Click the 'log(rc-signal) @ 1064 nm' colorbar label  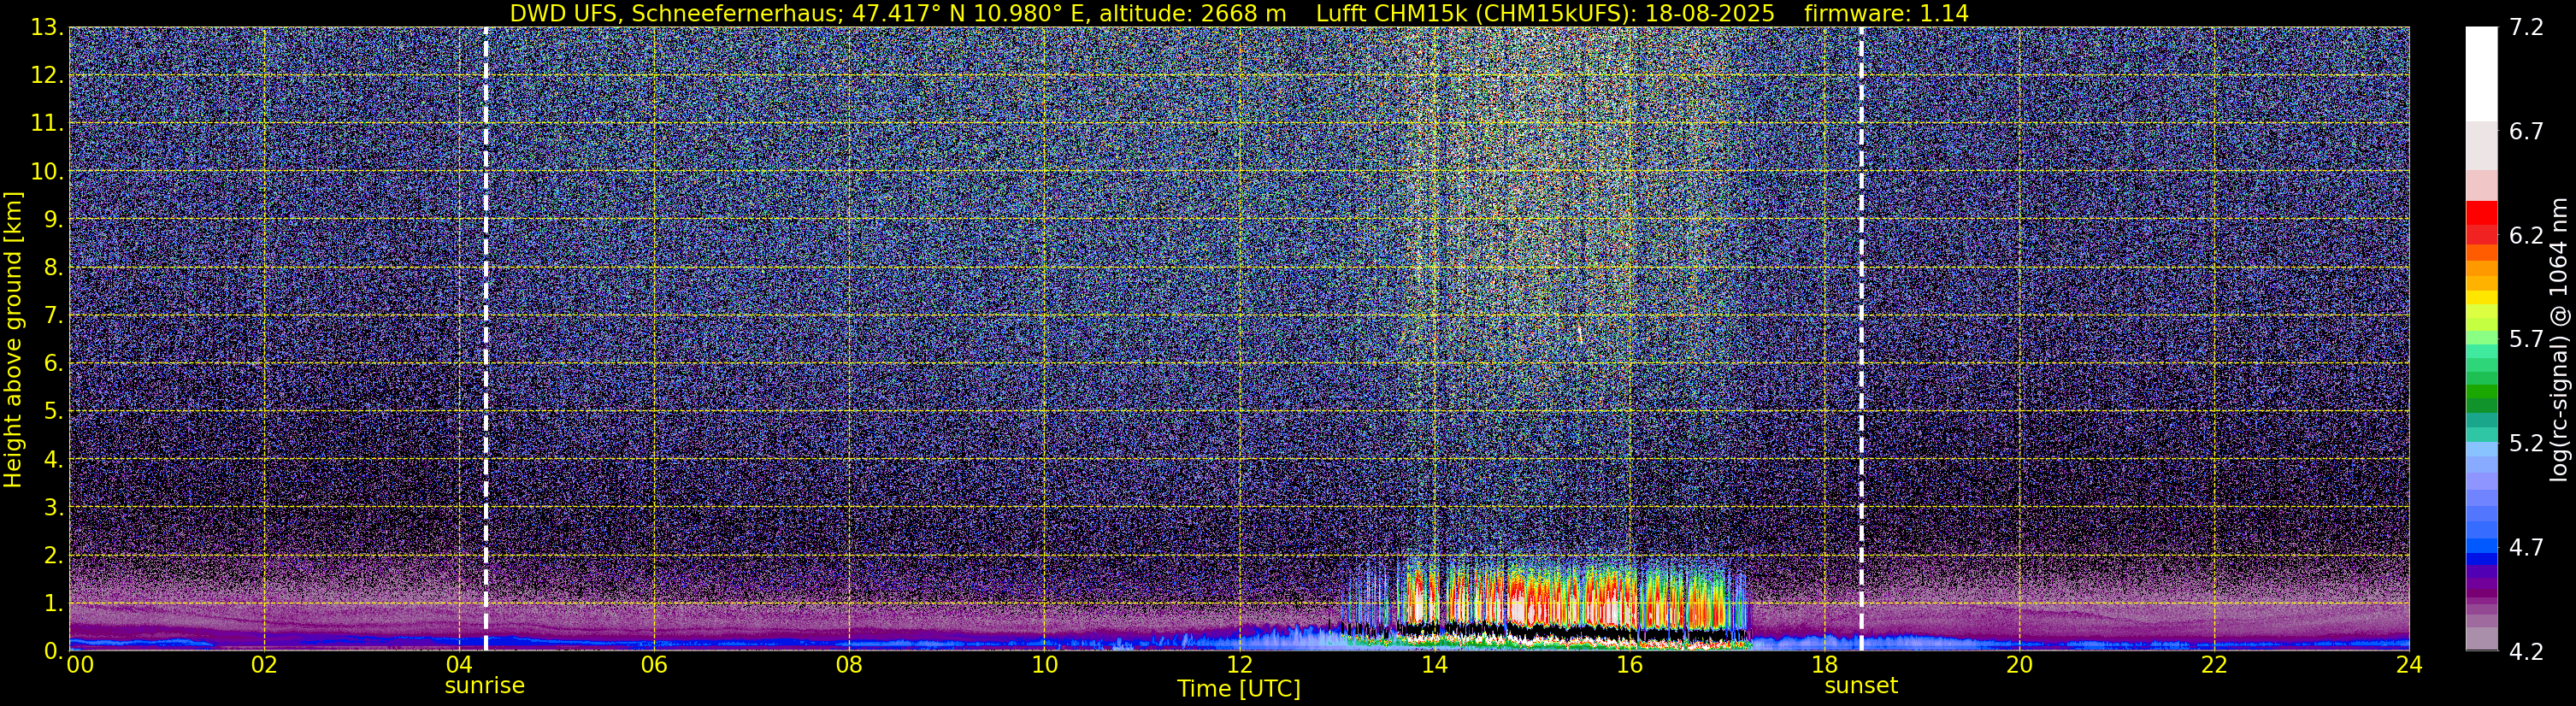click(x=2557, y=339)
